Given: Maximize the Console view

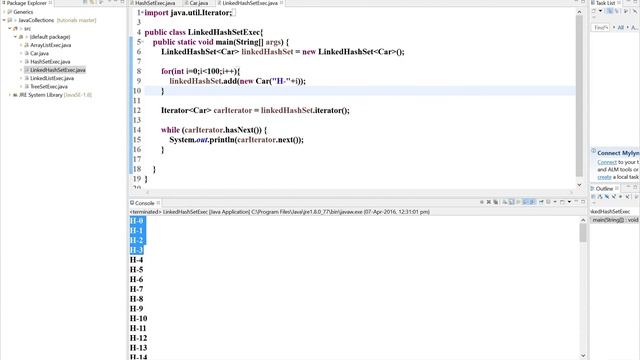Looking at the screenshot, I should (x=583, y=202).
